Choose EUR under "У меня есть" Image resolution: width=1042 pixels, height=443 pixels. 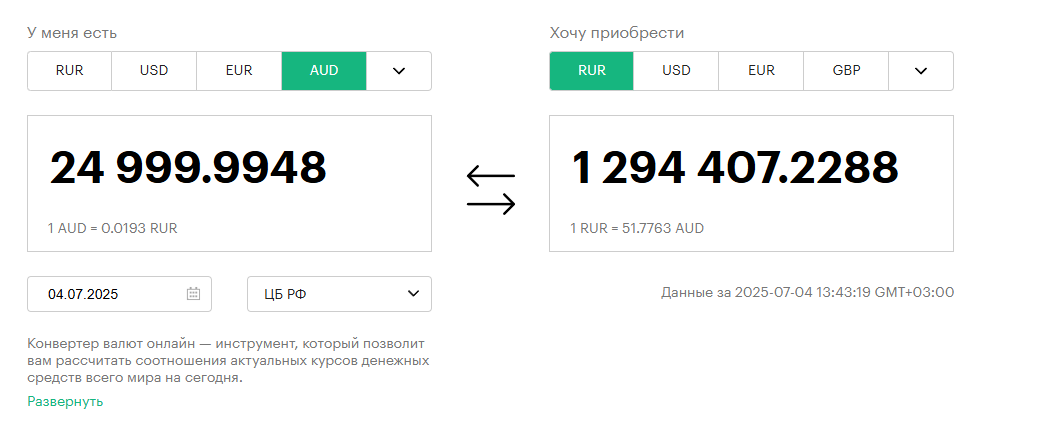(239, 70)
